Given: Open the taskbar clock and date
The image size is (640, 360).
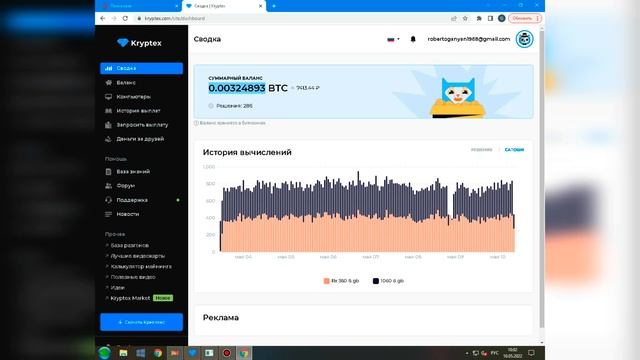Looking at the screenshot, I should pos(513,353).
